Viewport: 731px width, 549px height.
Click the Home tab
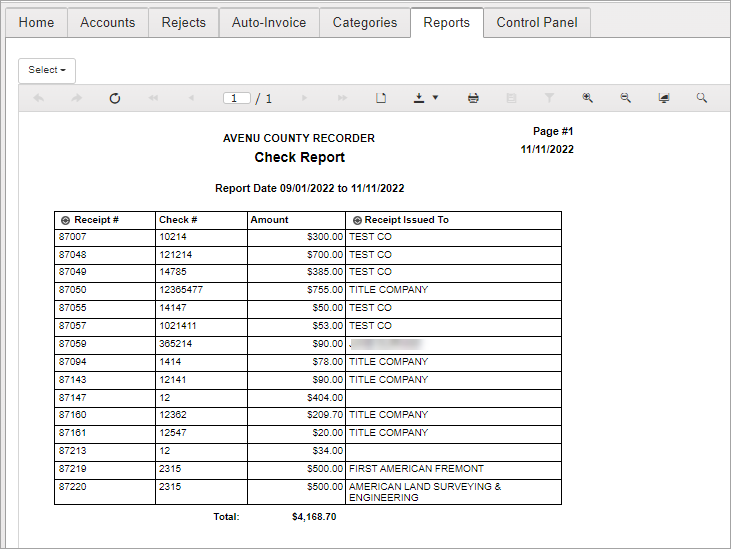pyautogui.click(x=36, y=22)
